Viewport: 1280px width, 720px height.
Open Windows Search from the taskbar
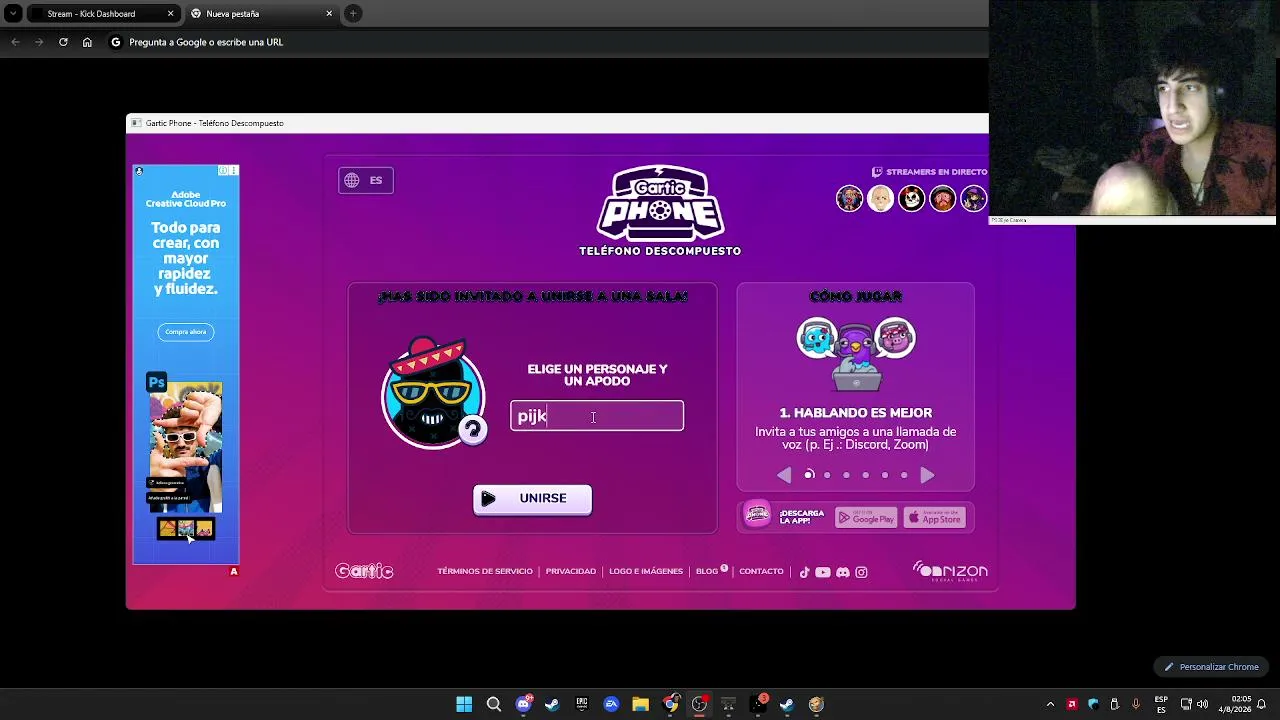pos(494,704)
